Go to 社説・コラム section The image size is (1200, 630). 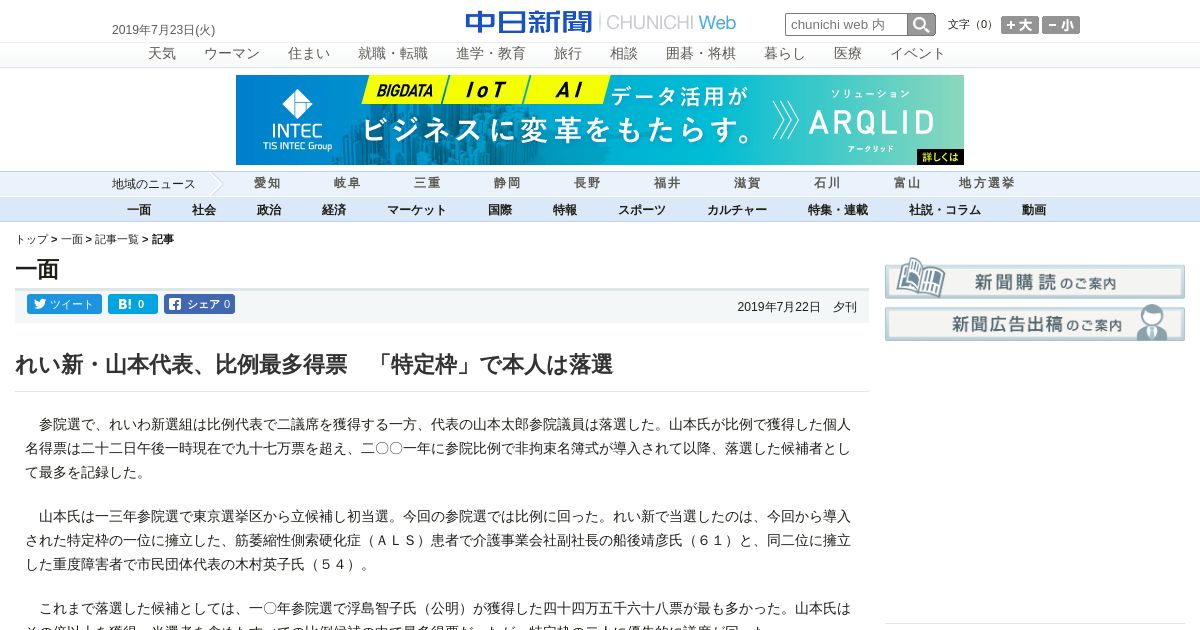[945, 210]
